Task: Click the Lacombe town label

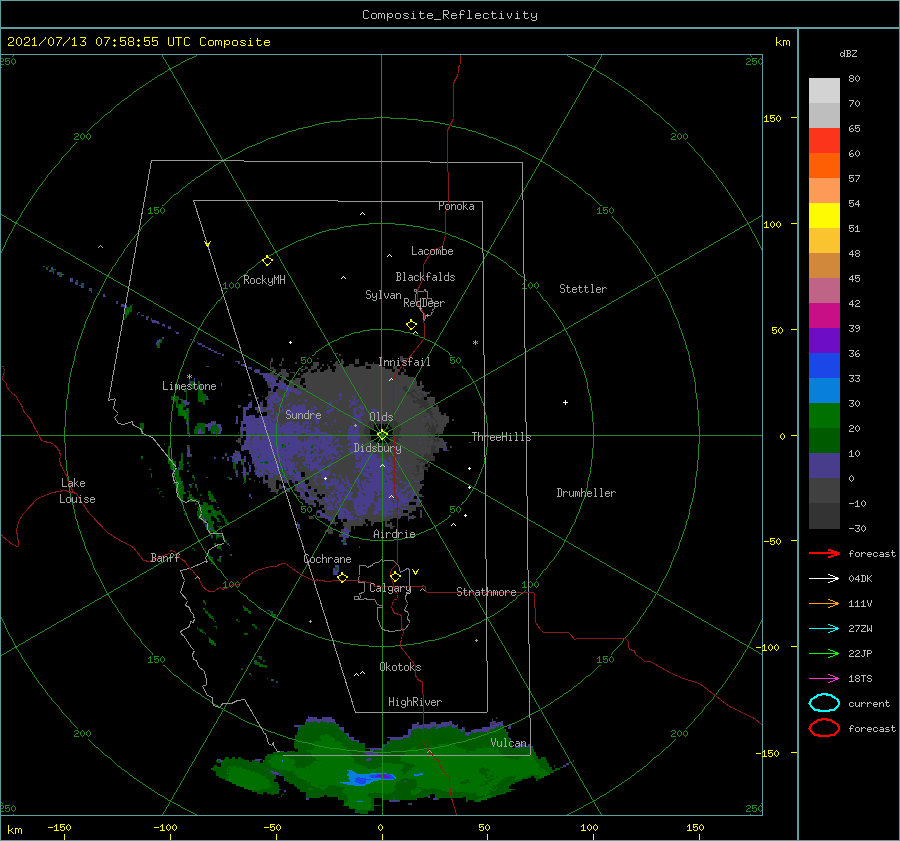Action: (432, 251)
